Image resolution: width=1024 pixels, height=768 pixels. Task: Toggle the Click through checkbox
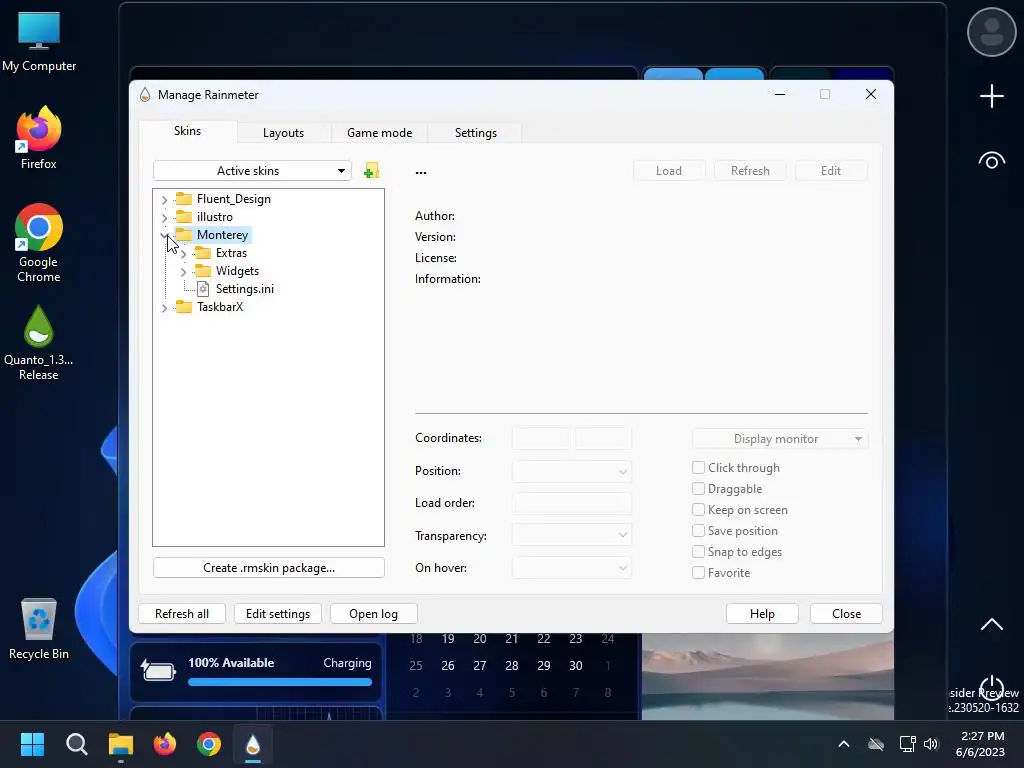pos(698,468)
